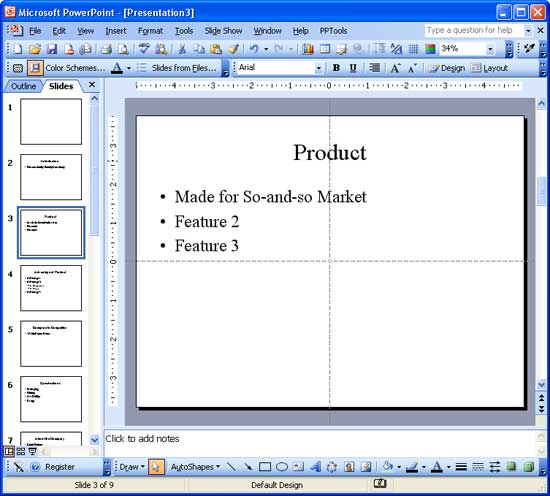Insert a Text Box from Drawing toolbar

coord(299,467)
